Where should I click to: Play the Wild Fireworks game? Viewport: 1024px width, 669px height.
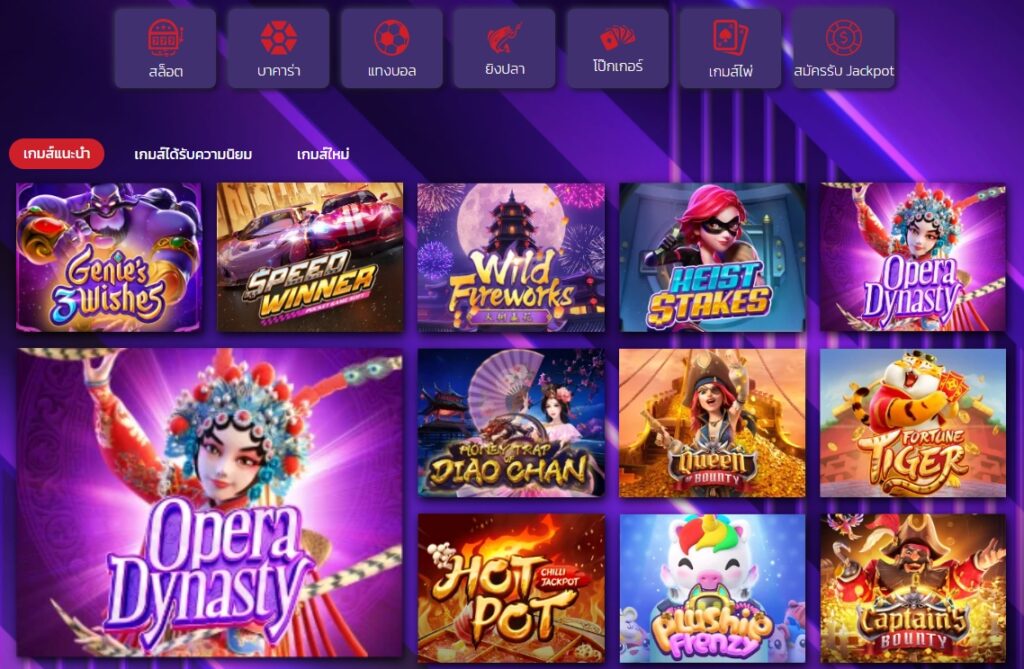pyautogui.click(x=511, y=257)
